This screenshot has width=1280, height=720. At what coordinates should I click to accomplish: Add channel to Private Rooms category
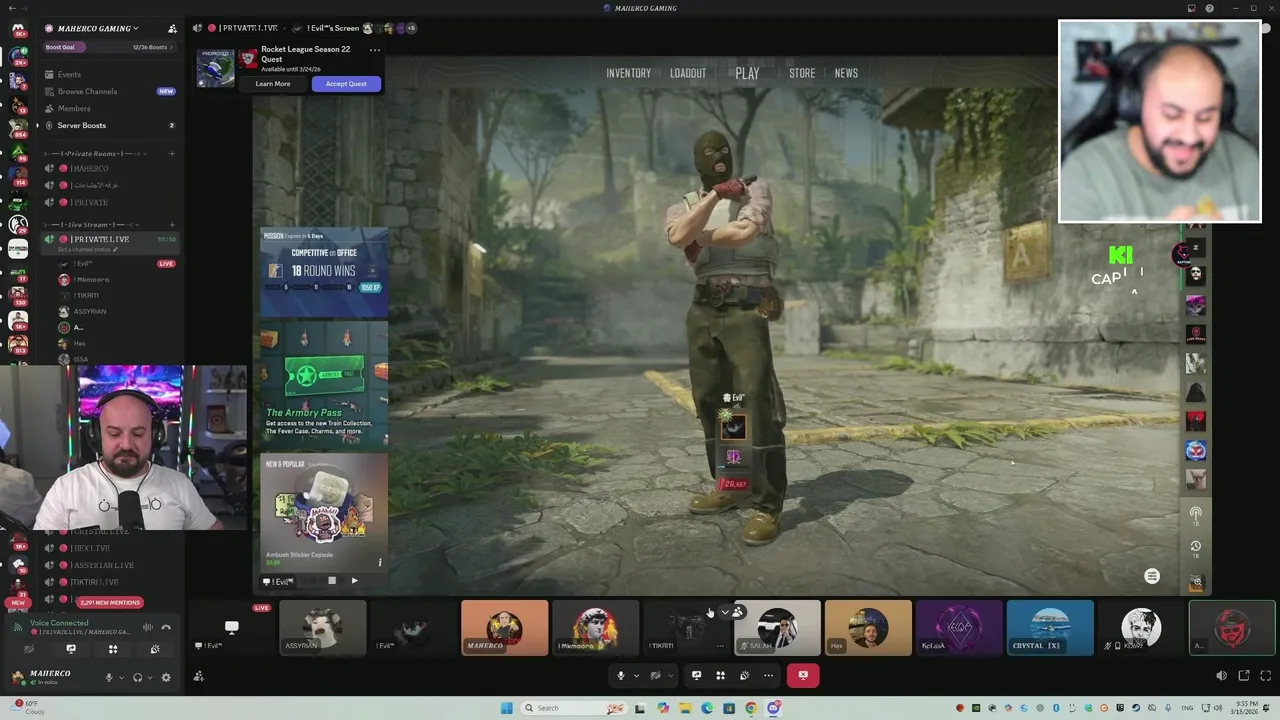coord(172,153)
